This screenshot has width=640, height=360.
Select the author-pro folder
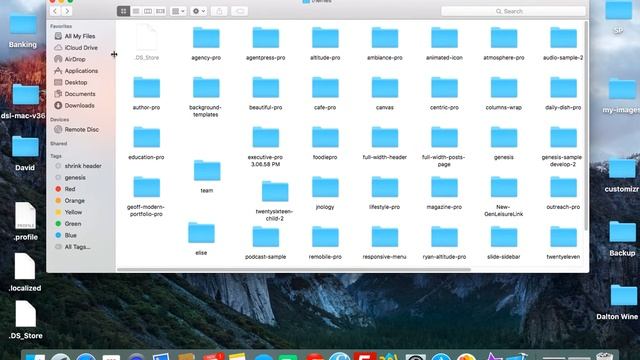click(147, 93)
